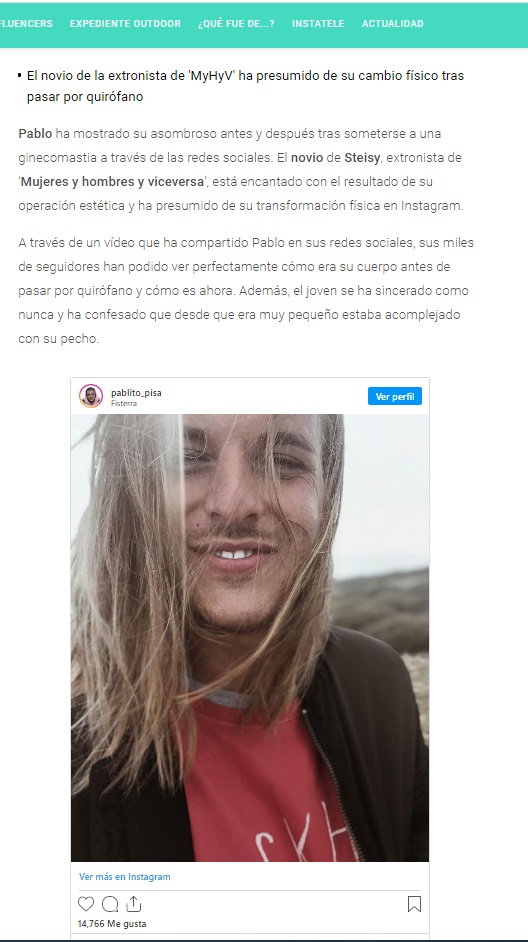528x942 pixels.
Task: Click the 14,766 Me gusta count
Action: (112, 923)
